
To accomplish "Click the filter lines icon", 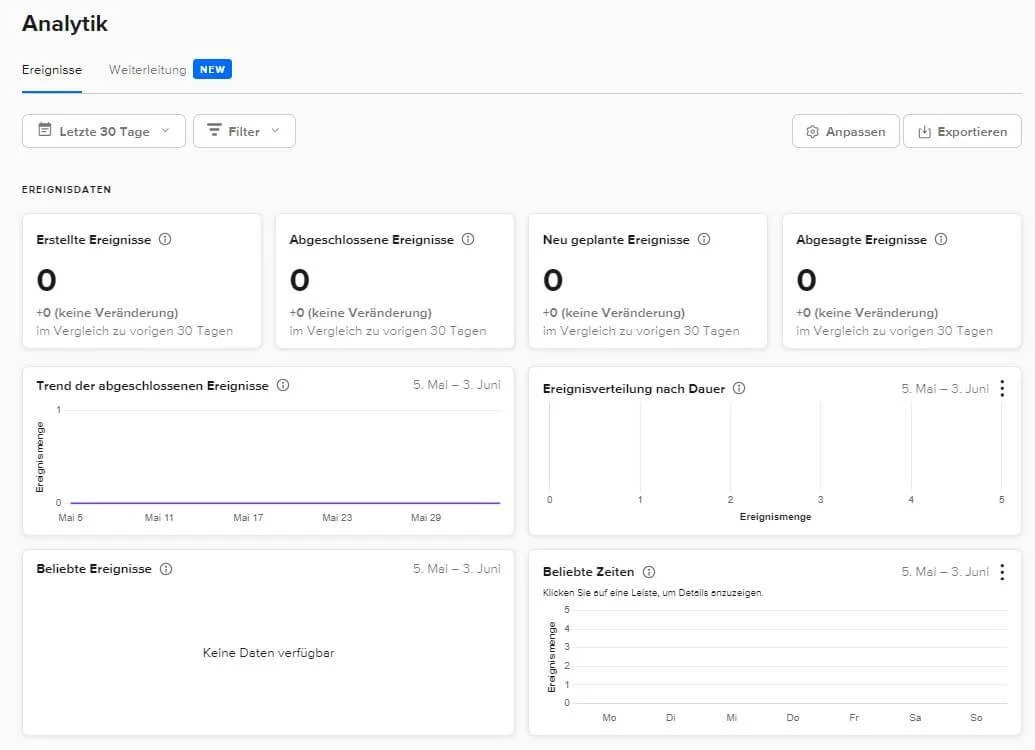I will click(214, 130).
